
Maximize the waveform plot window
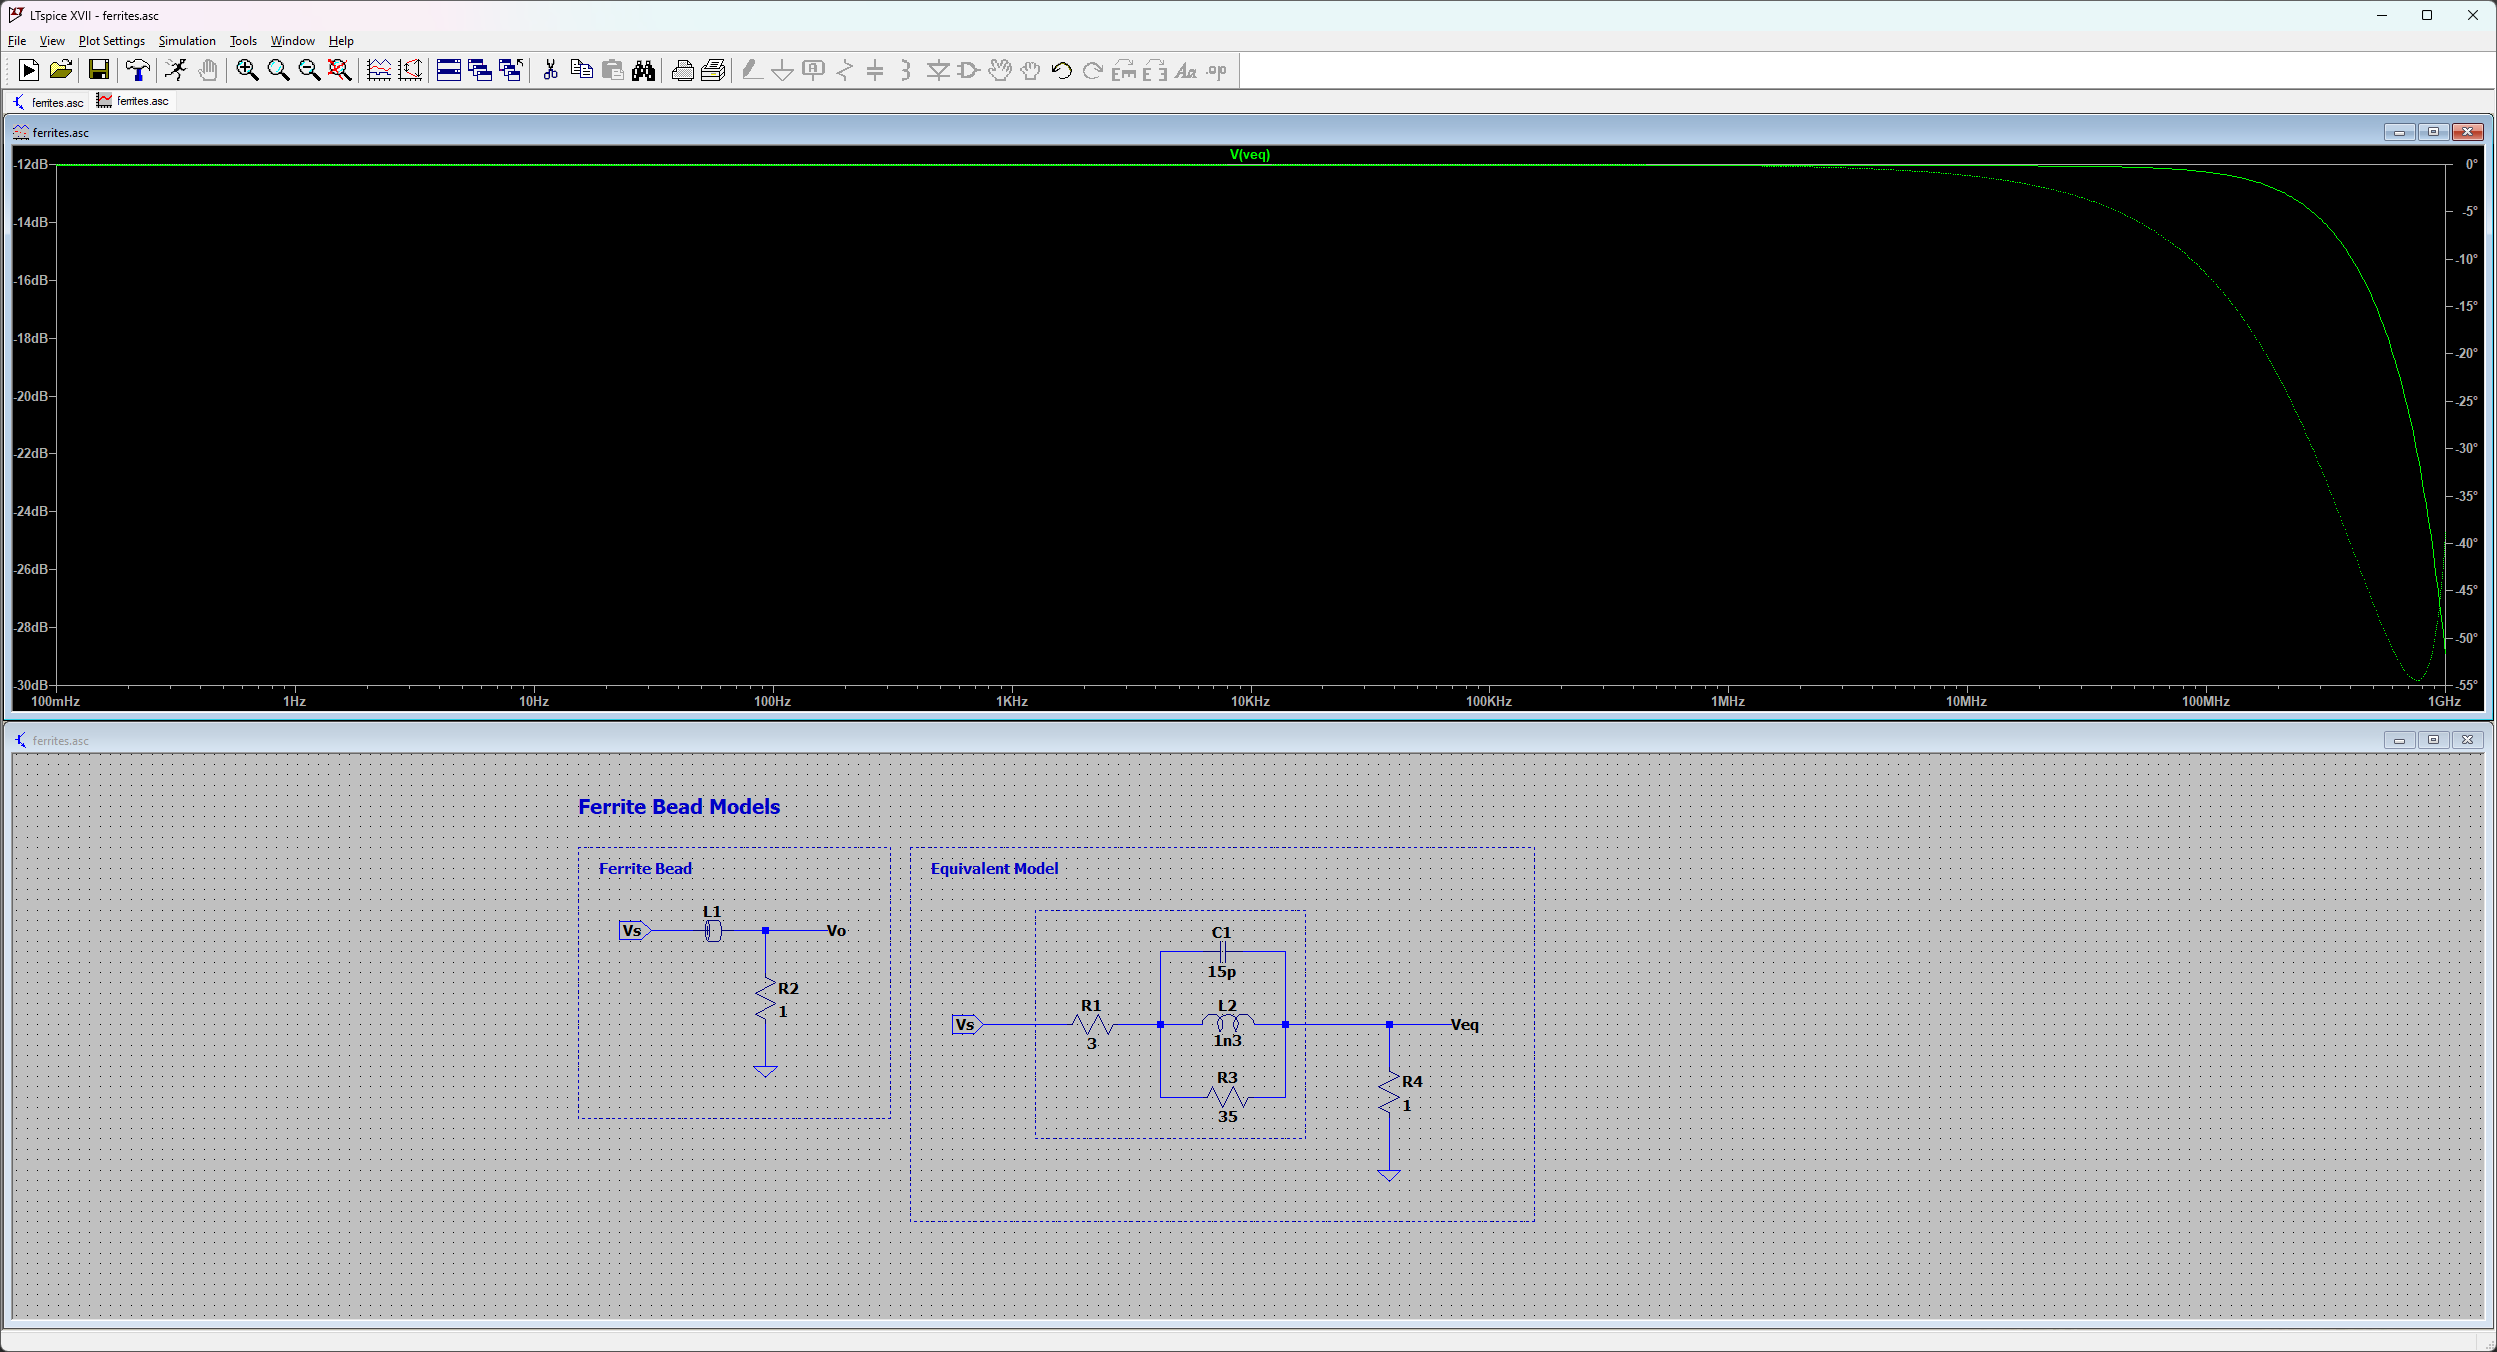point(2434,132)
